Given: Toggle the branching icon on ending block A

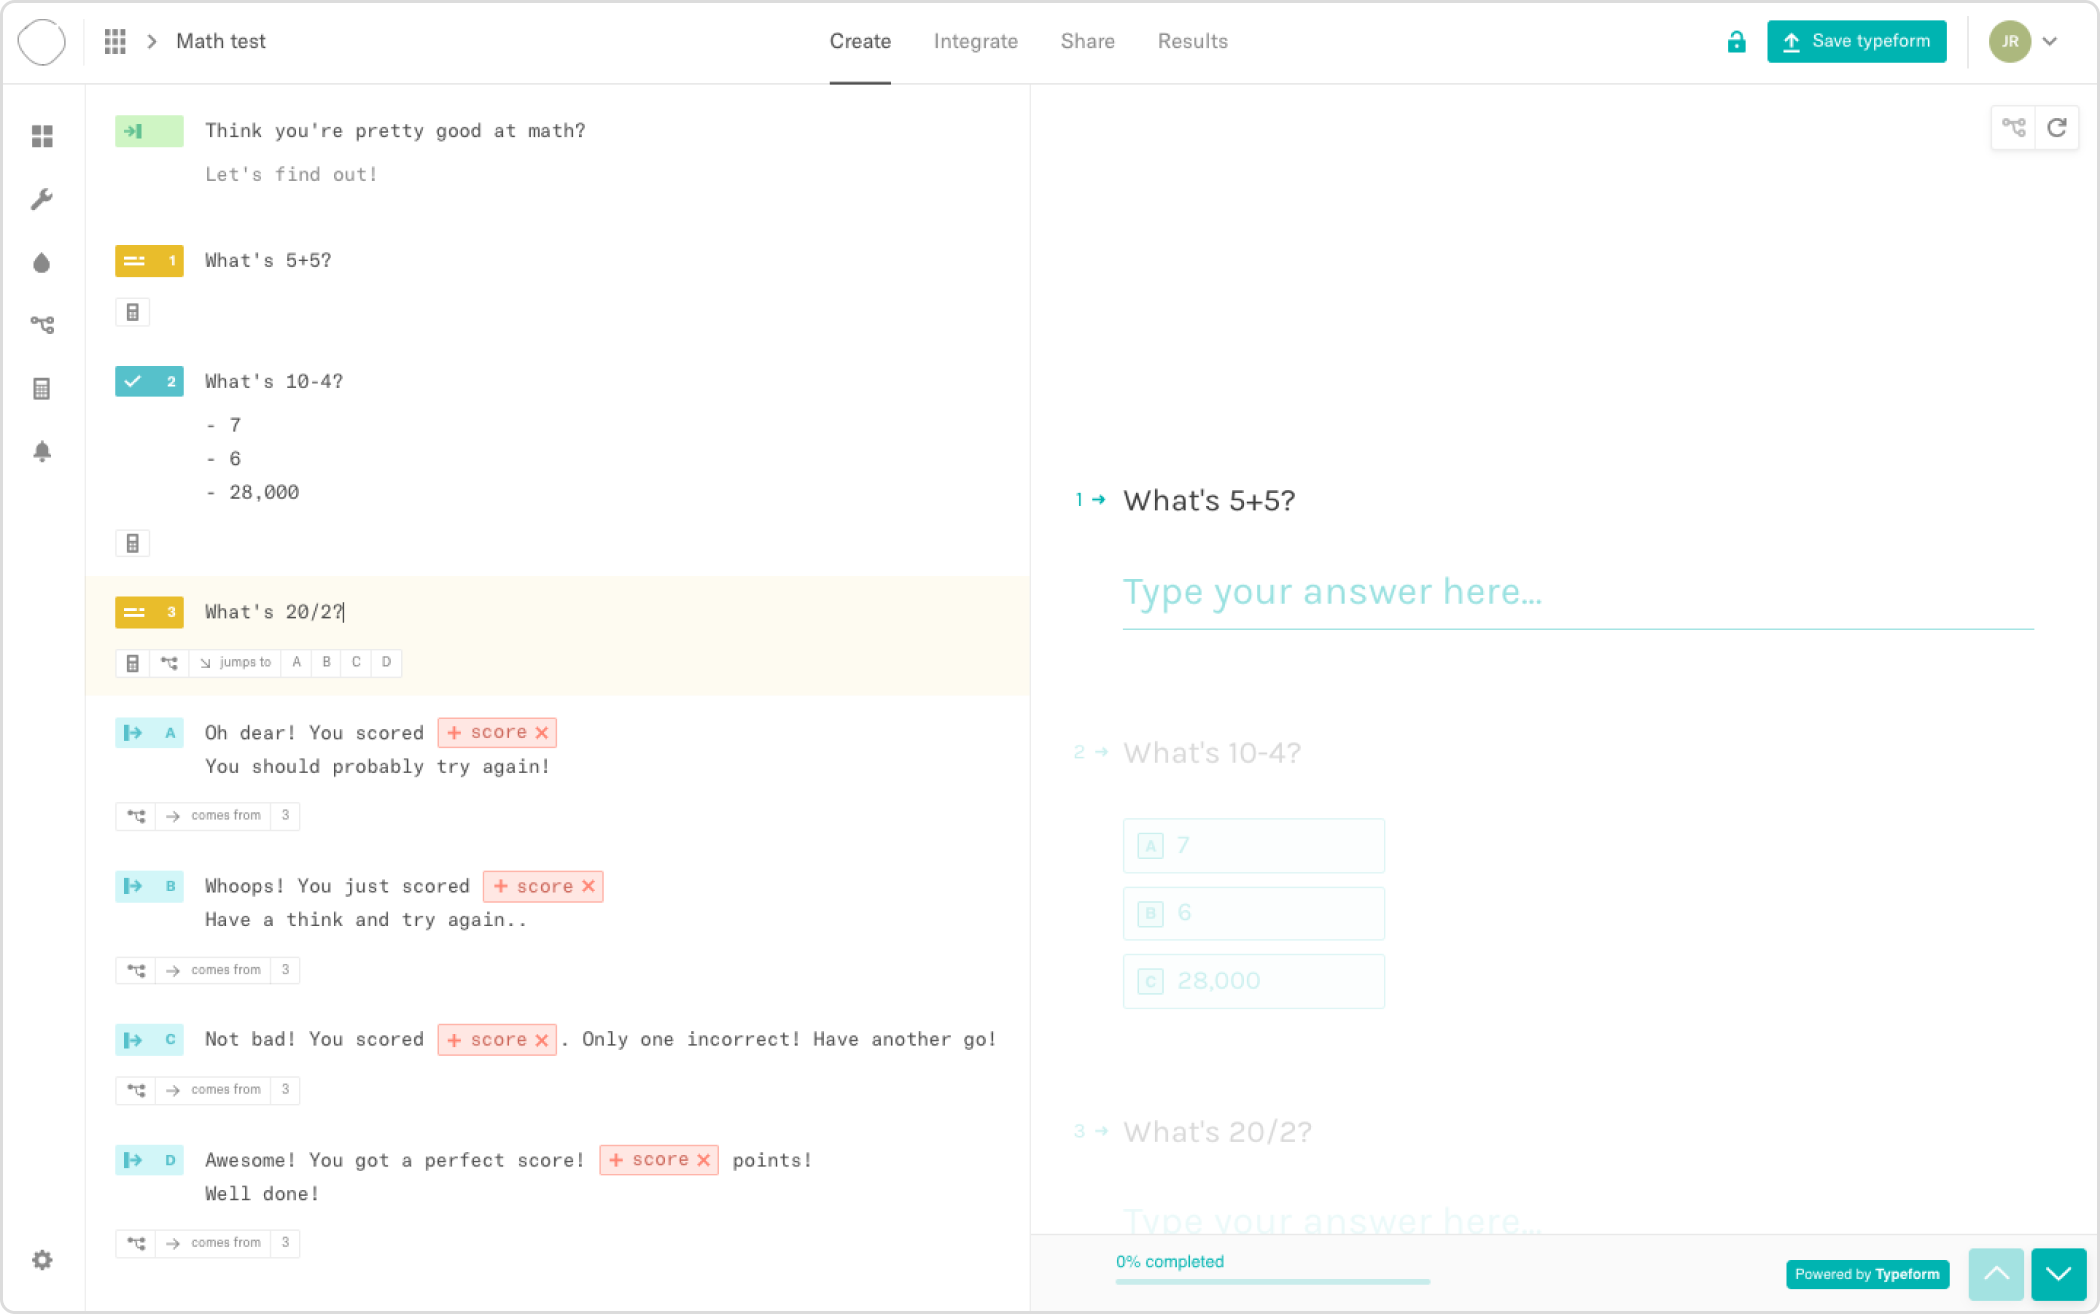Looking at the screenshot, I should pyautogui.click(x=135, y=816).
